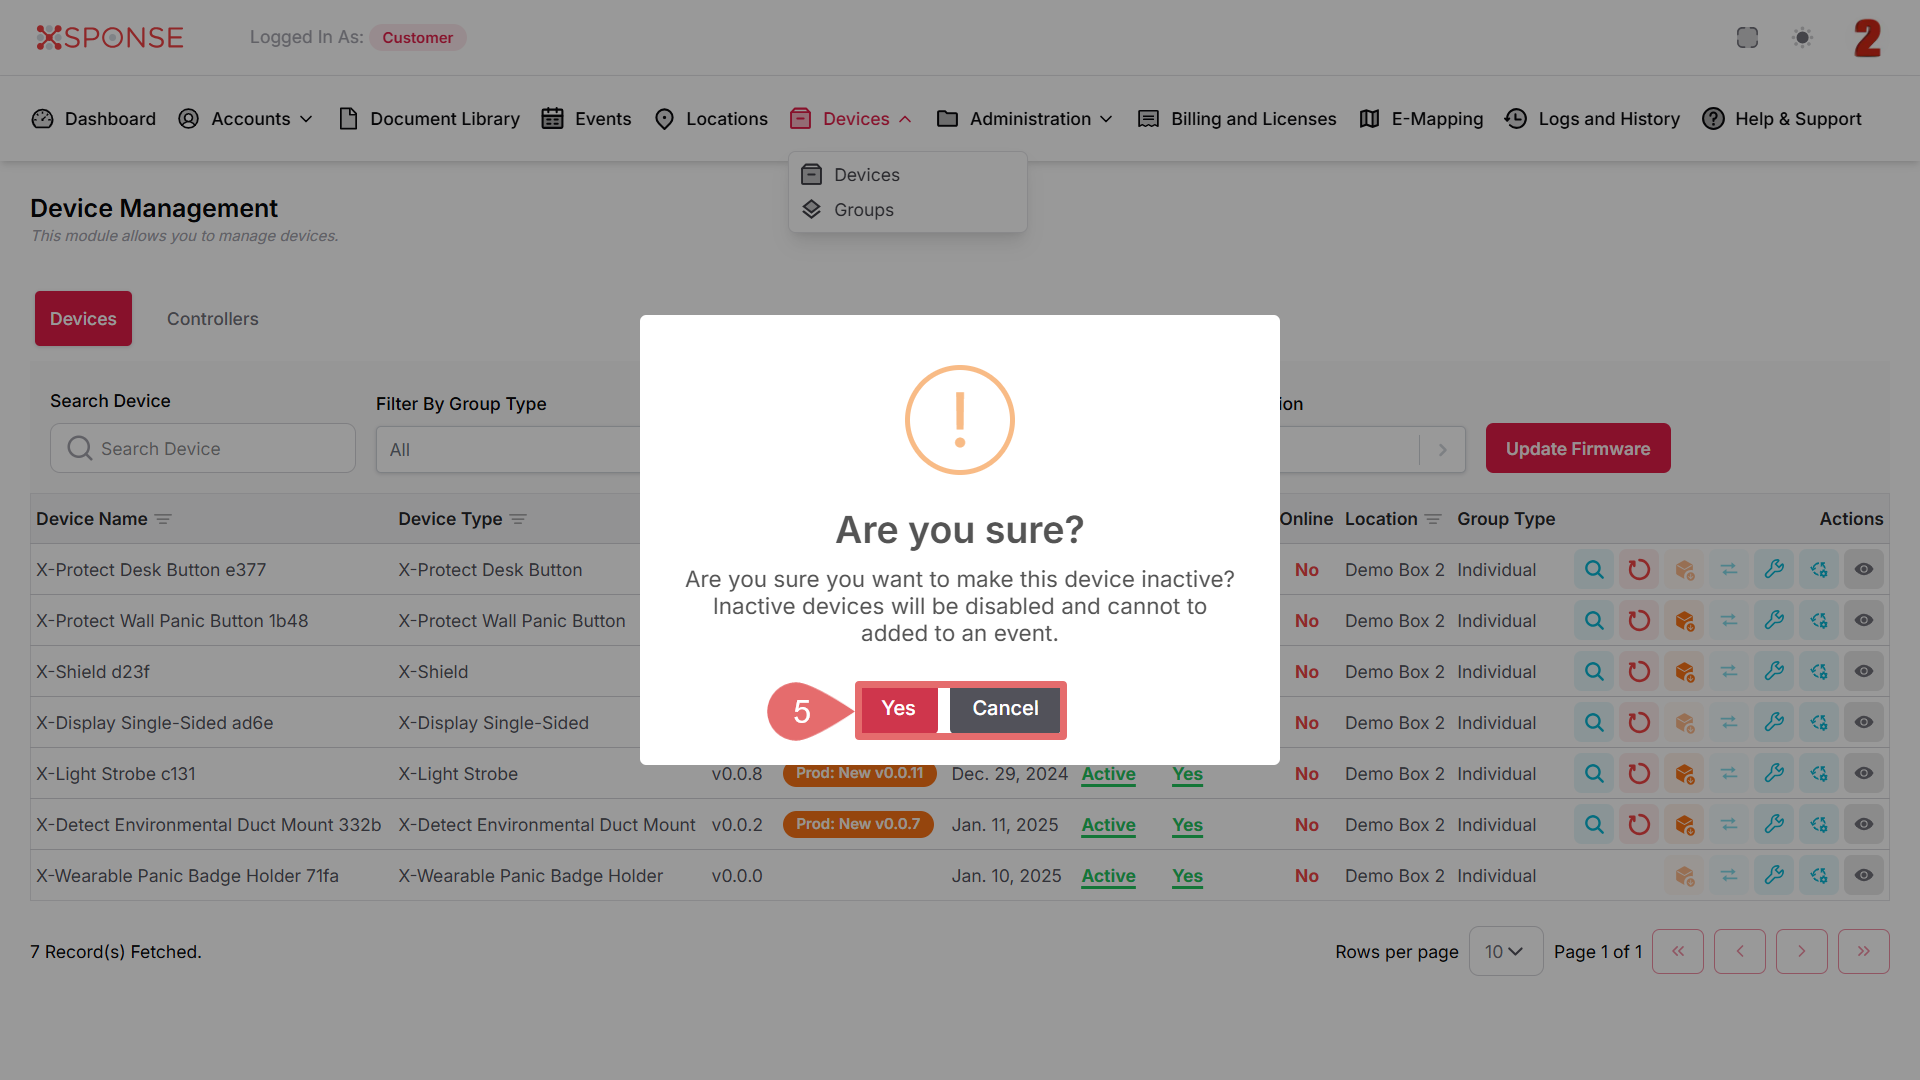Click firmware package icon for X-Protect Wall Panic Button
1920x1080 pixels.
click(x=1684, y=621)
